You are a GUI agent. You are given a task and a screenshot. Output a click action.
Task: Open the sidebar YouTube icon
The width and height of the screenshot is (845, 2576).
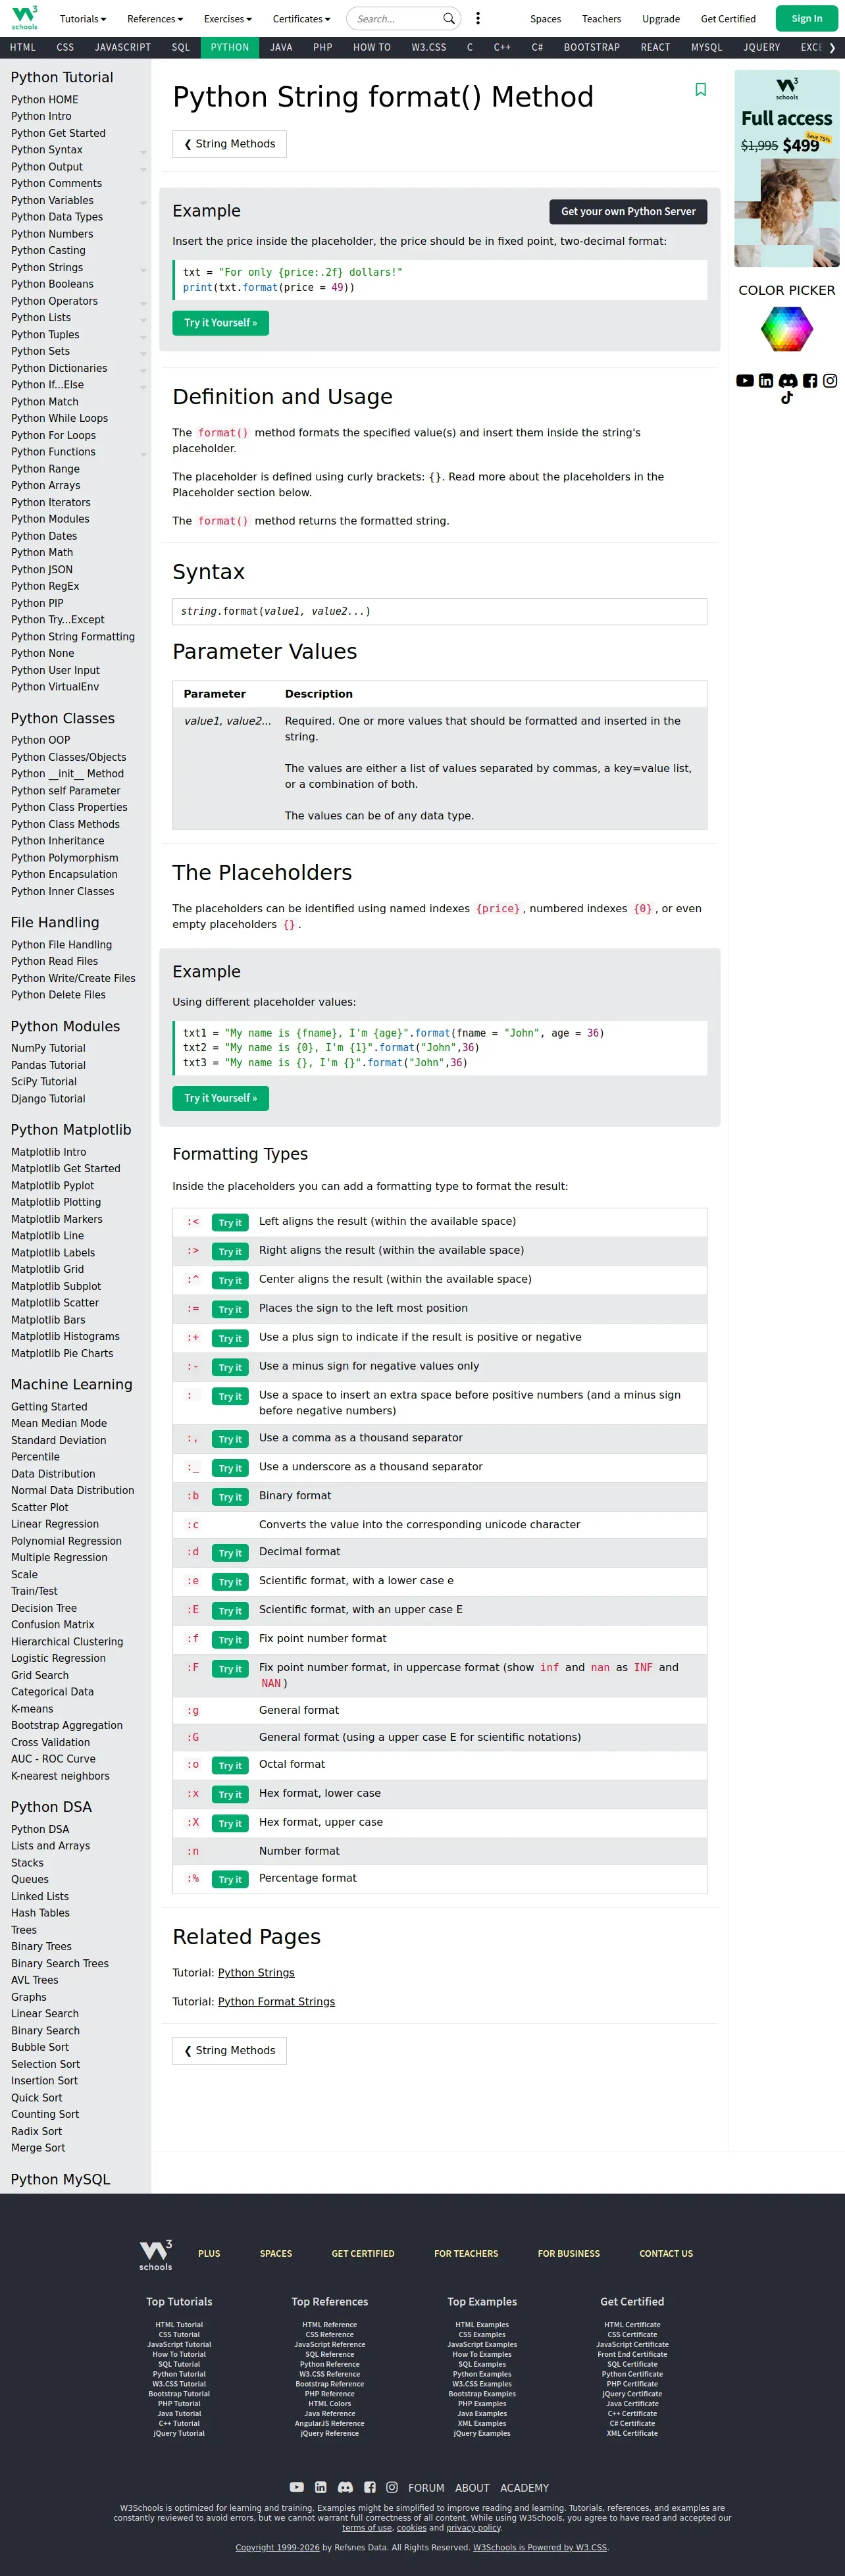pos(745,381)
